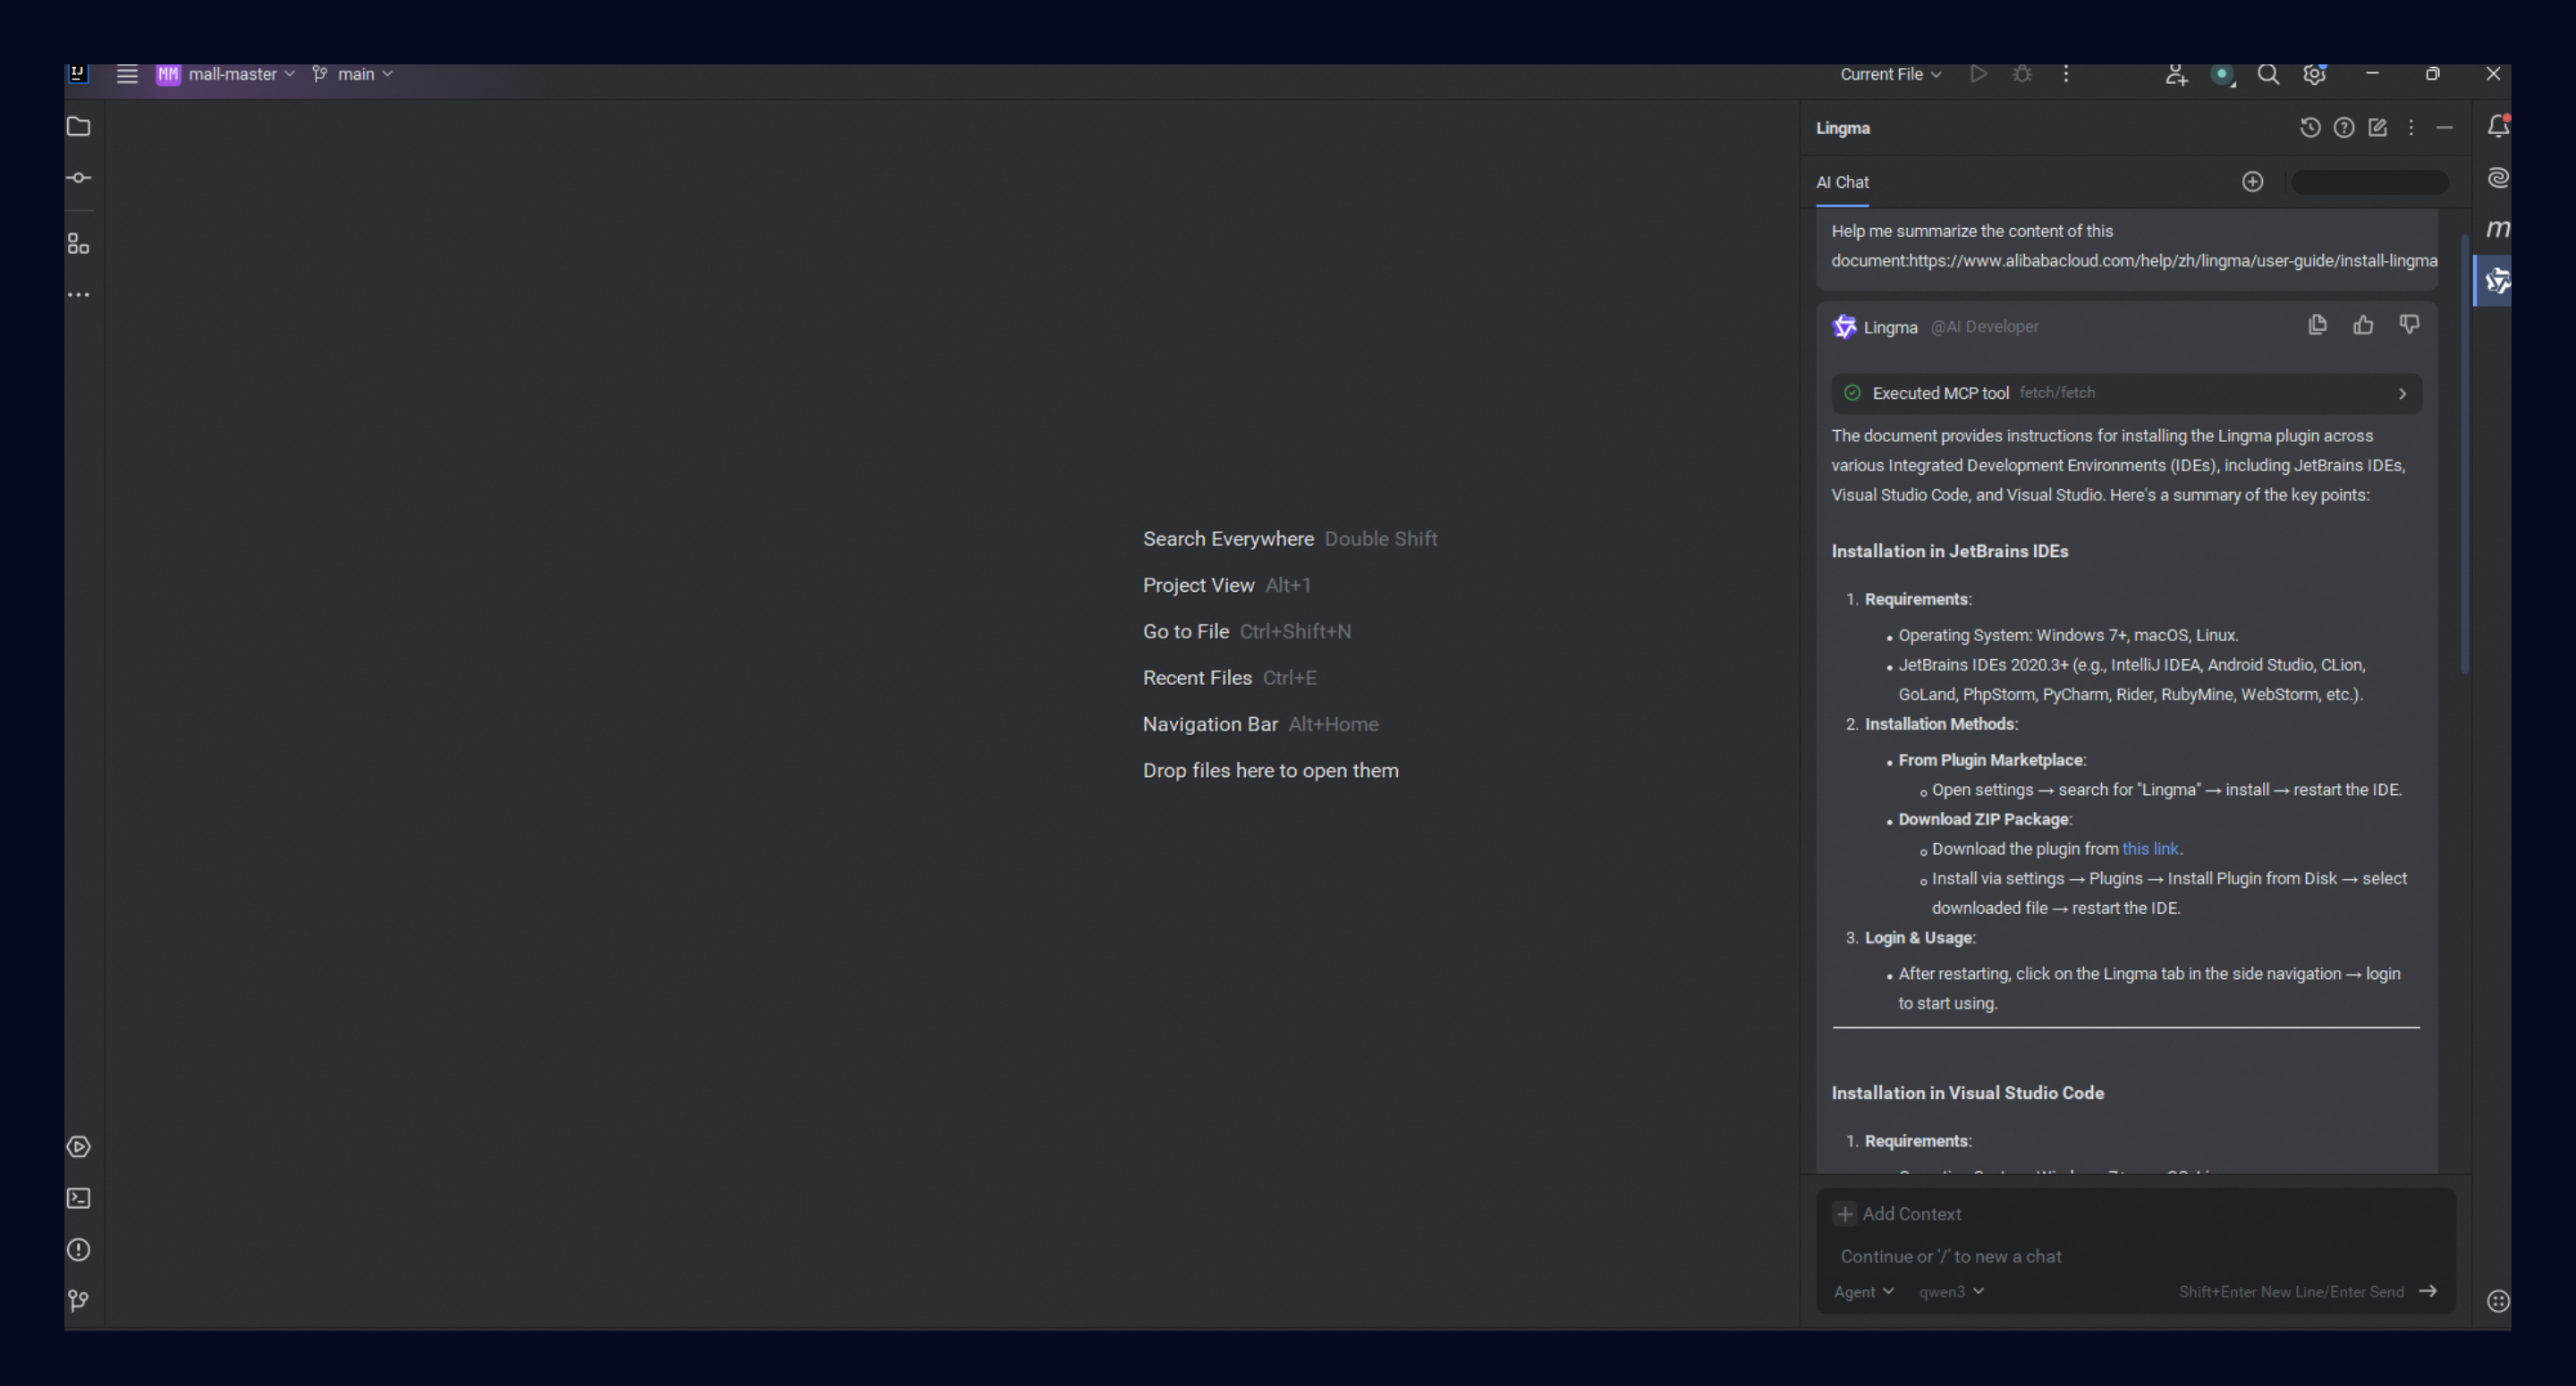Click the Lingma chat vertical scrollbar
This screenshot has height=1386, width=2576.
click(2464, 455)
